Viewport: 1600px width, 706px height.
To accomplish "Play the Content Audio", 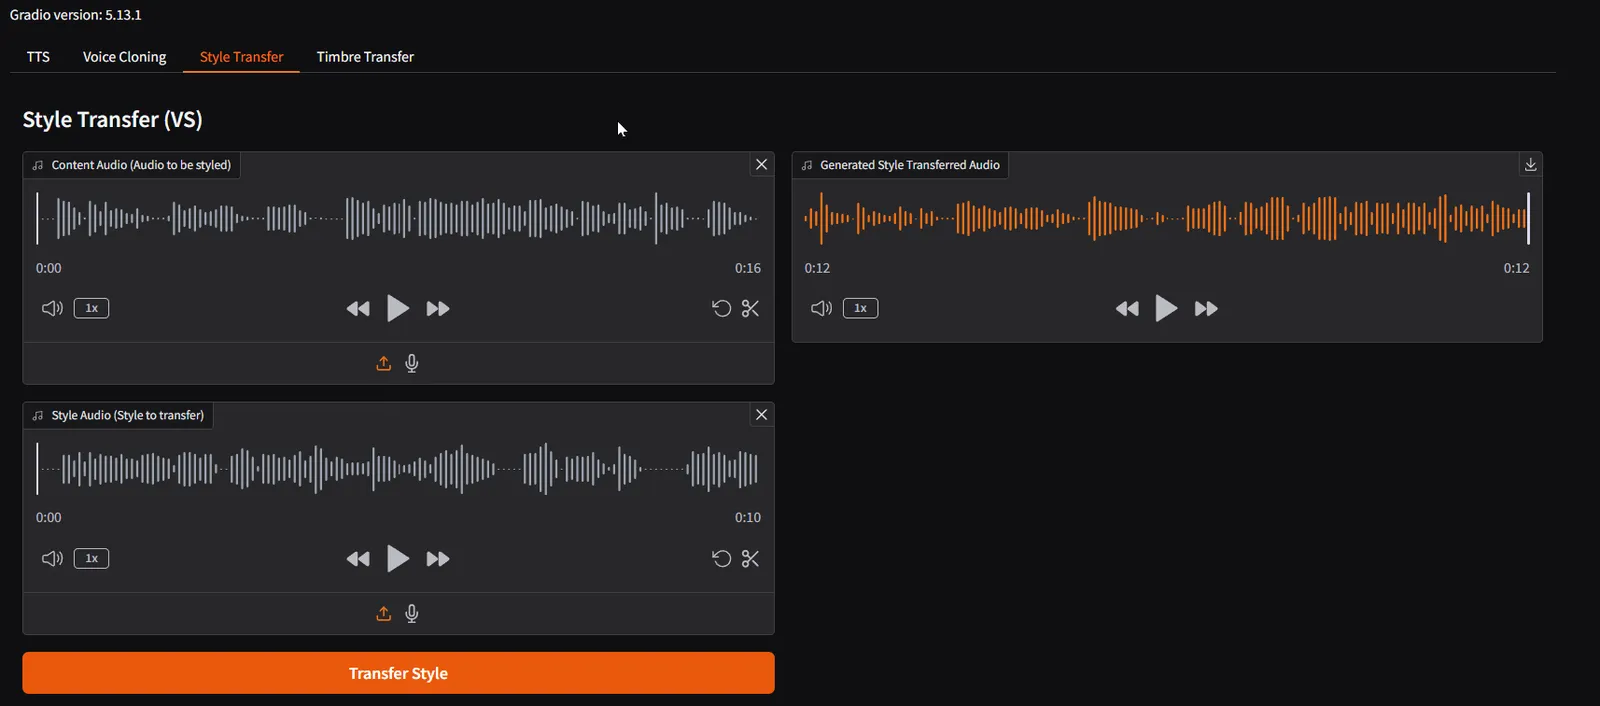I will [398, 308].
